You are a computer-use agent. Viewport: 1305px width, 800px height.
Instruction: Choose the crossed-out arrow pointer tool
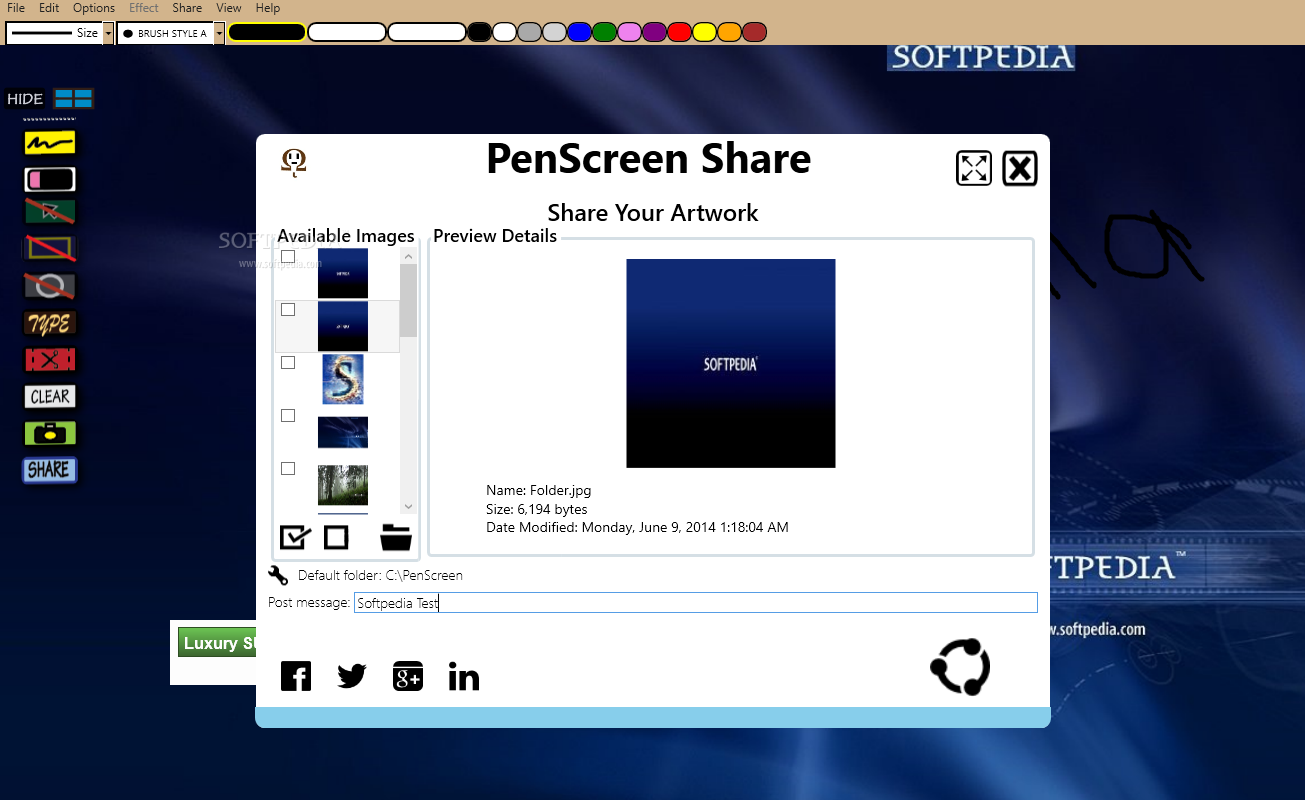(x=50, y=212)
